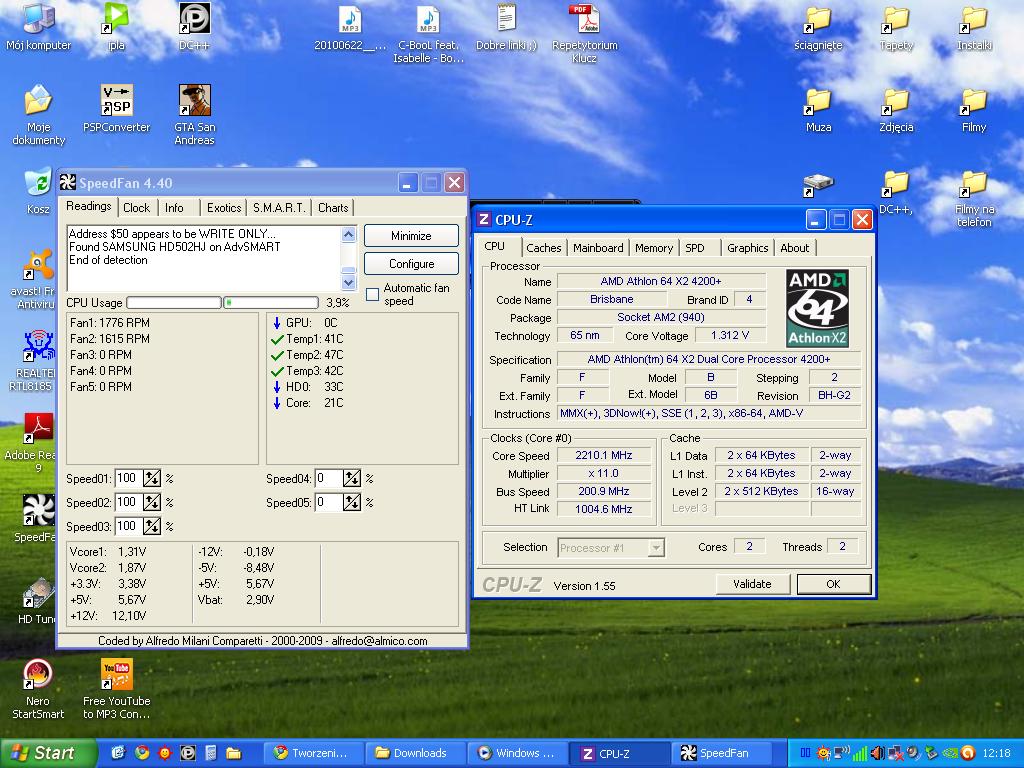This screenshot has height=768, width=1024.
Task: Enable Automatic fan speed checkbox
Action: 372,295
